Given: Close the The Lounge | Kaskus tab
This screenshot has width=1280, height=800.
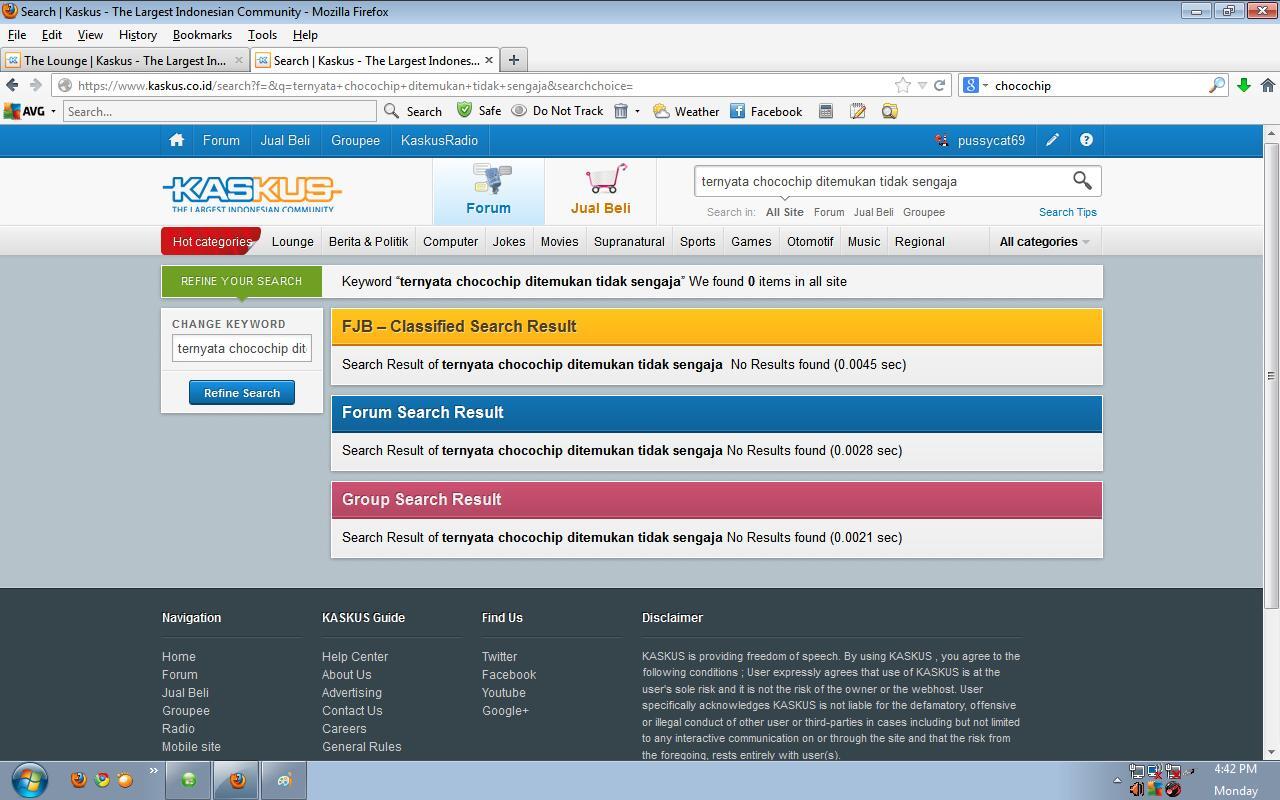Looking at the screenshot, I should click(x=239, y=60).
